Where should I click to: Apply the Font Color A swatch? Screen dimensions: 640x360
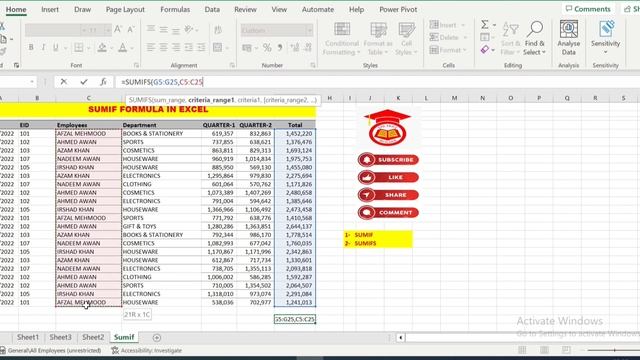(x=122, y=48)
